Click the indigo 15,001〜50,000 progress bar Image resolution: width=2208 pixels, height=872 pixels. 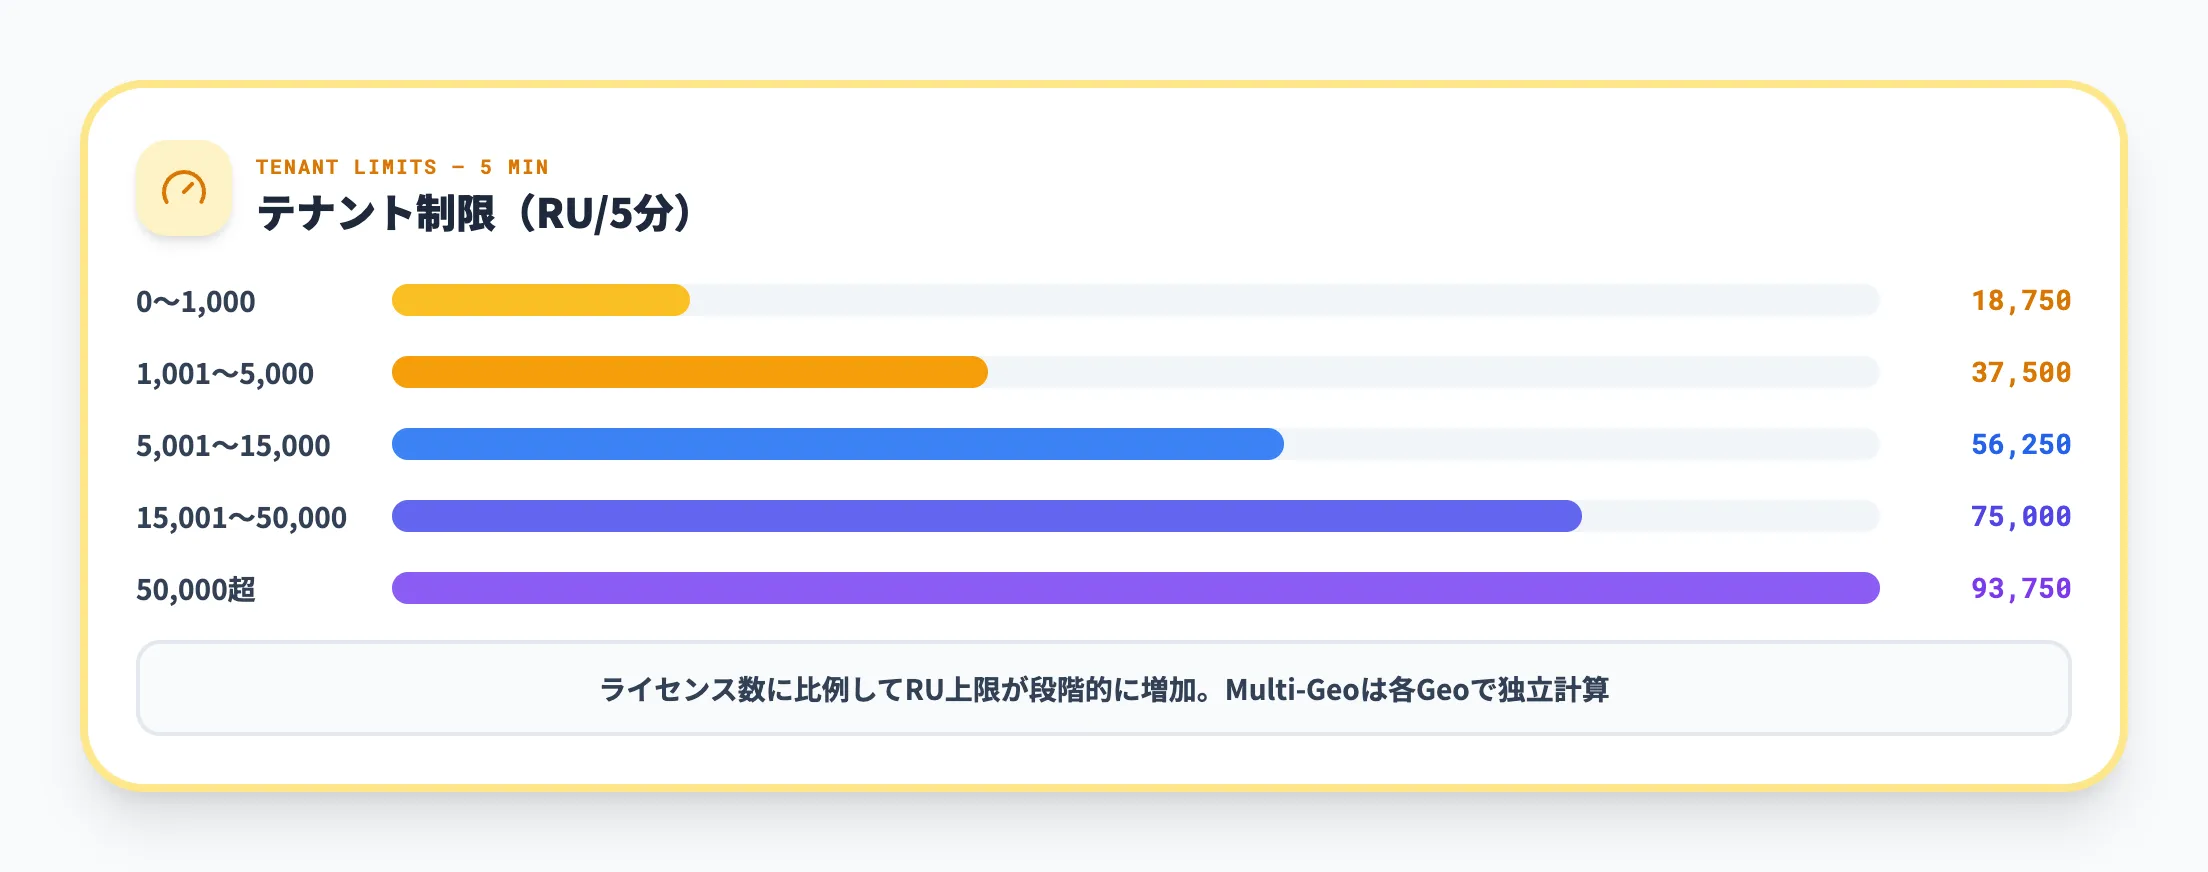pos(986,516)
